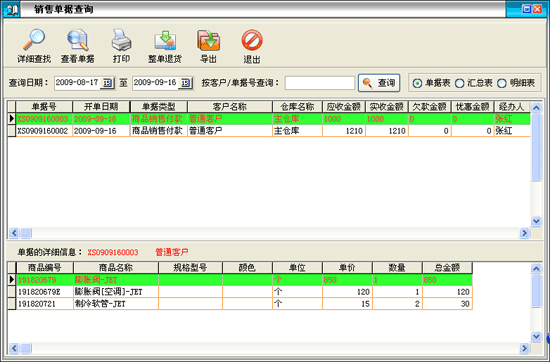Select product row 191820721 制冷软管-JET
This screenshot has width=550, height=362.
tap(240, 304)
